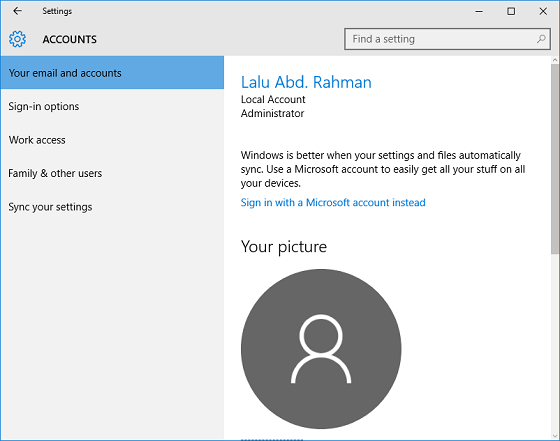560x441 pixels.
Task: Click the vertical scrollbar thumb
Action: [555, 159]
